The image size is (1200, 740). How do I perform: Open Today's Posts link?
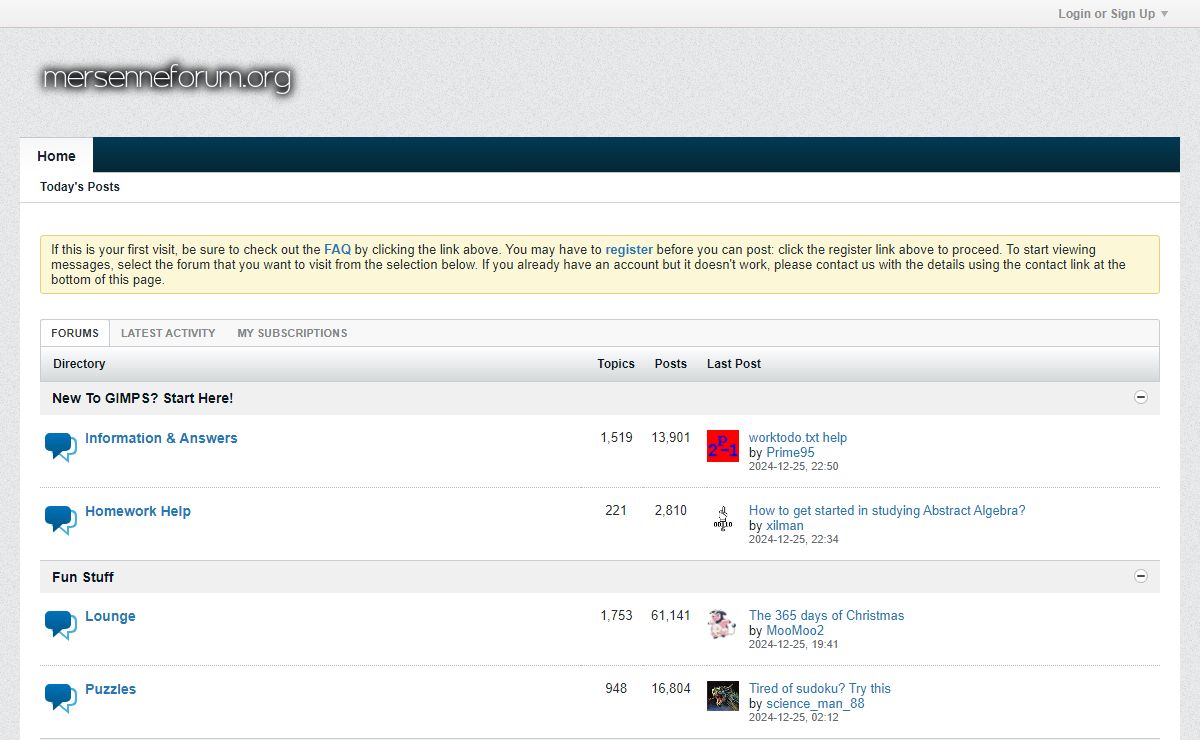(x=80, y=187)
